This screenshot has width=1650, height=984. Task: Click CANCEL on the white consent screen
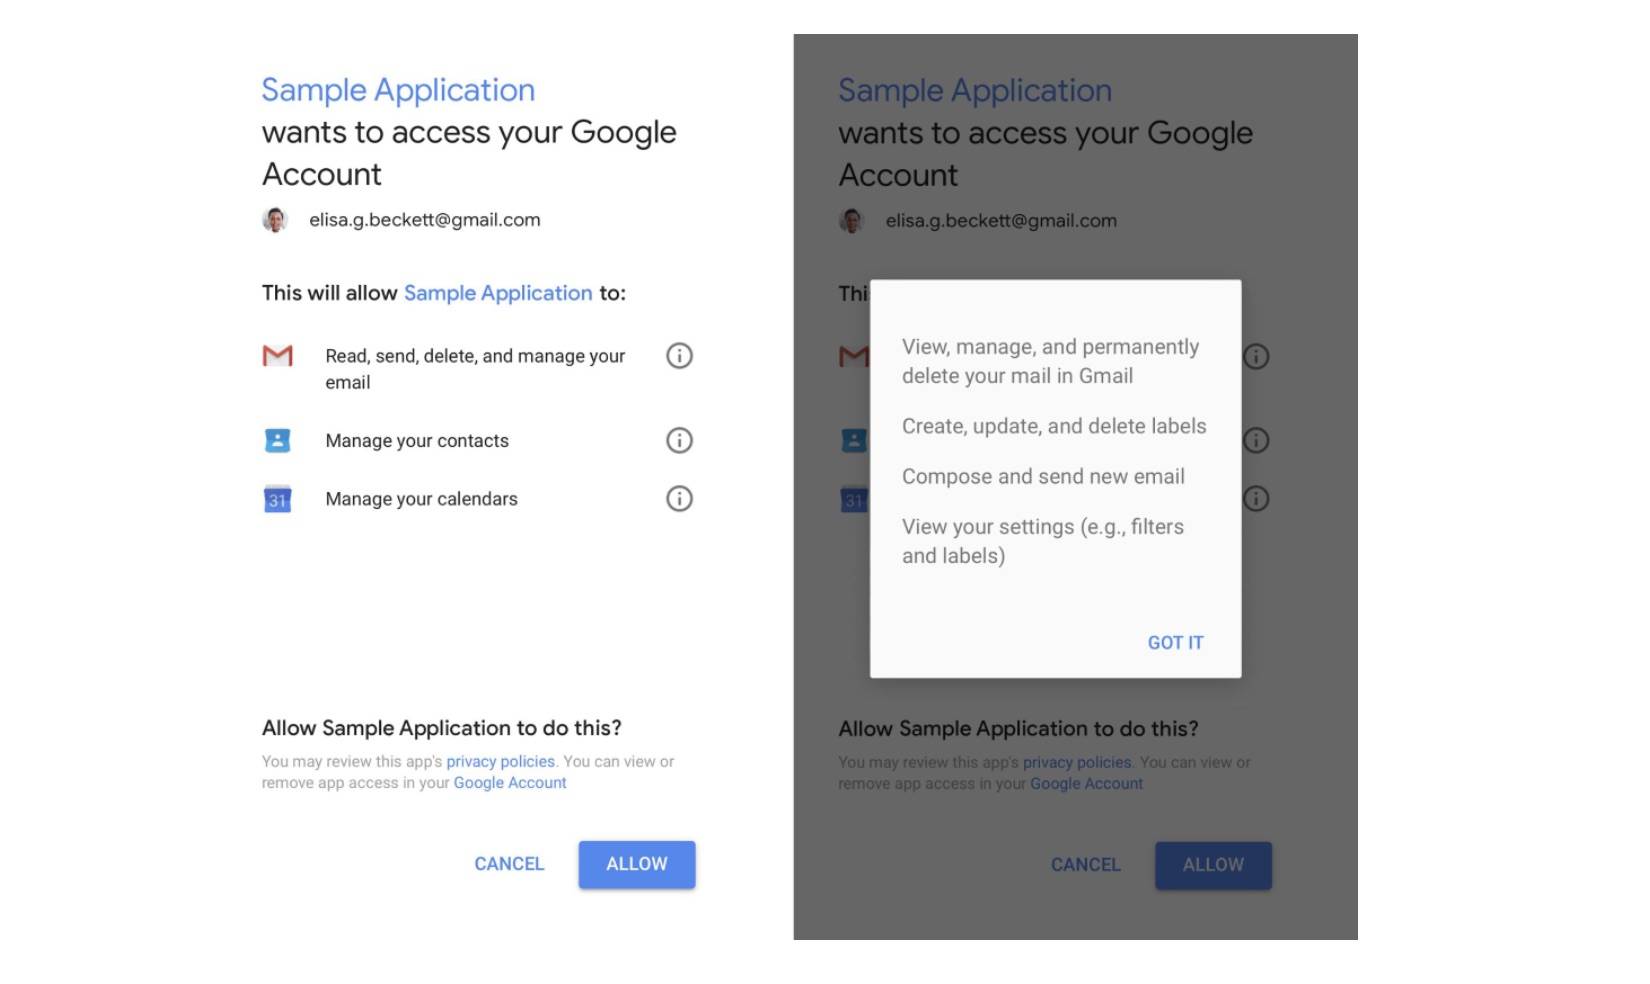click(509, 864)
